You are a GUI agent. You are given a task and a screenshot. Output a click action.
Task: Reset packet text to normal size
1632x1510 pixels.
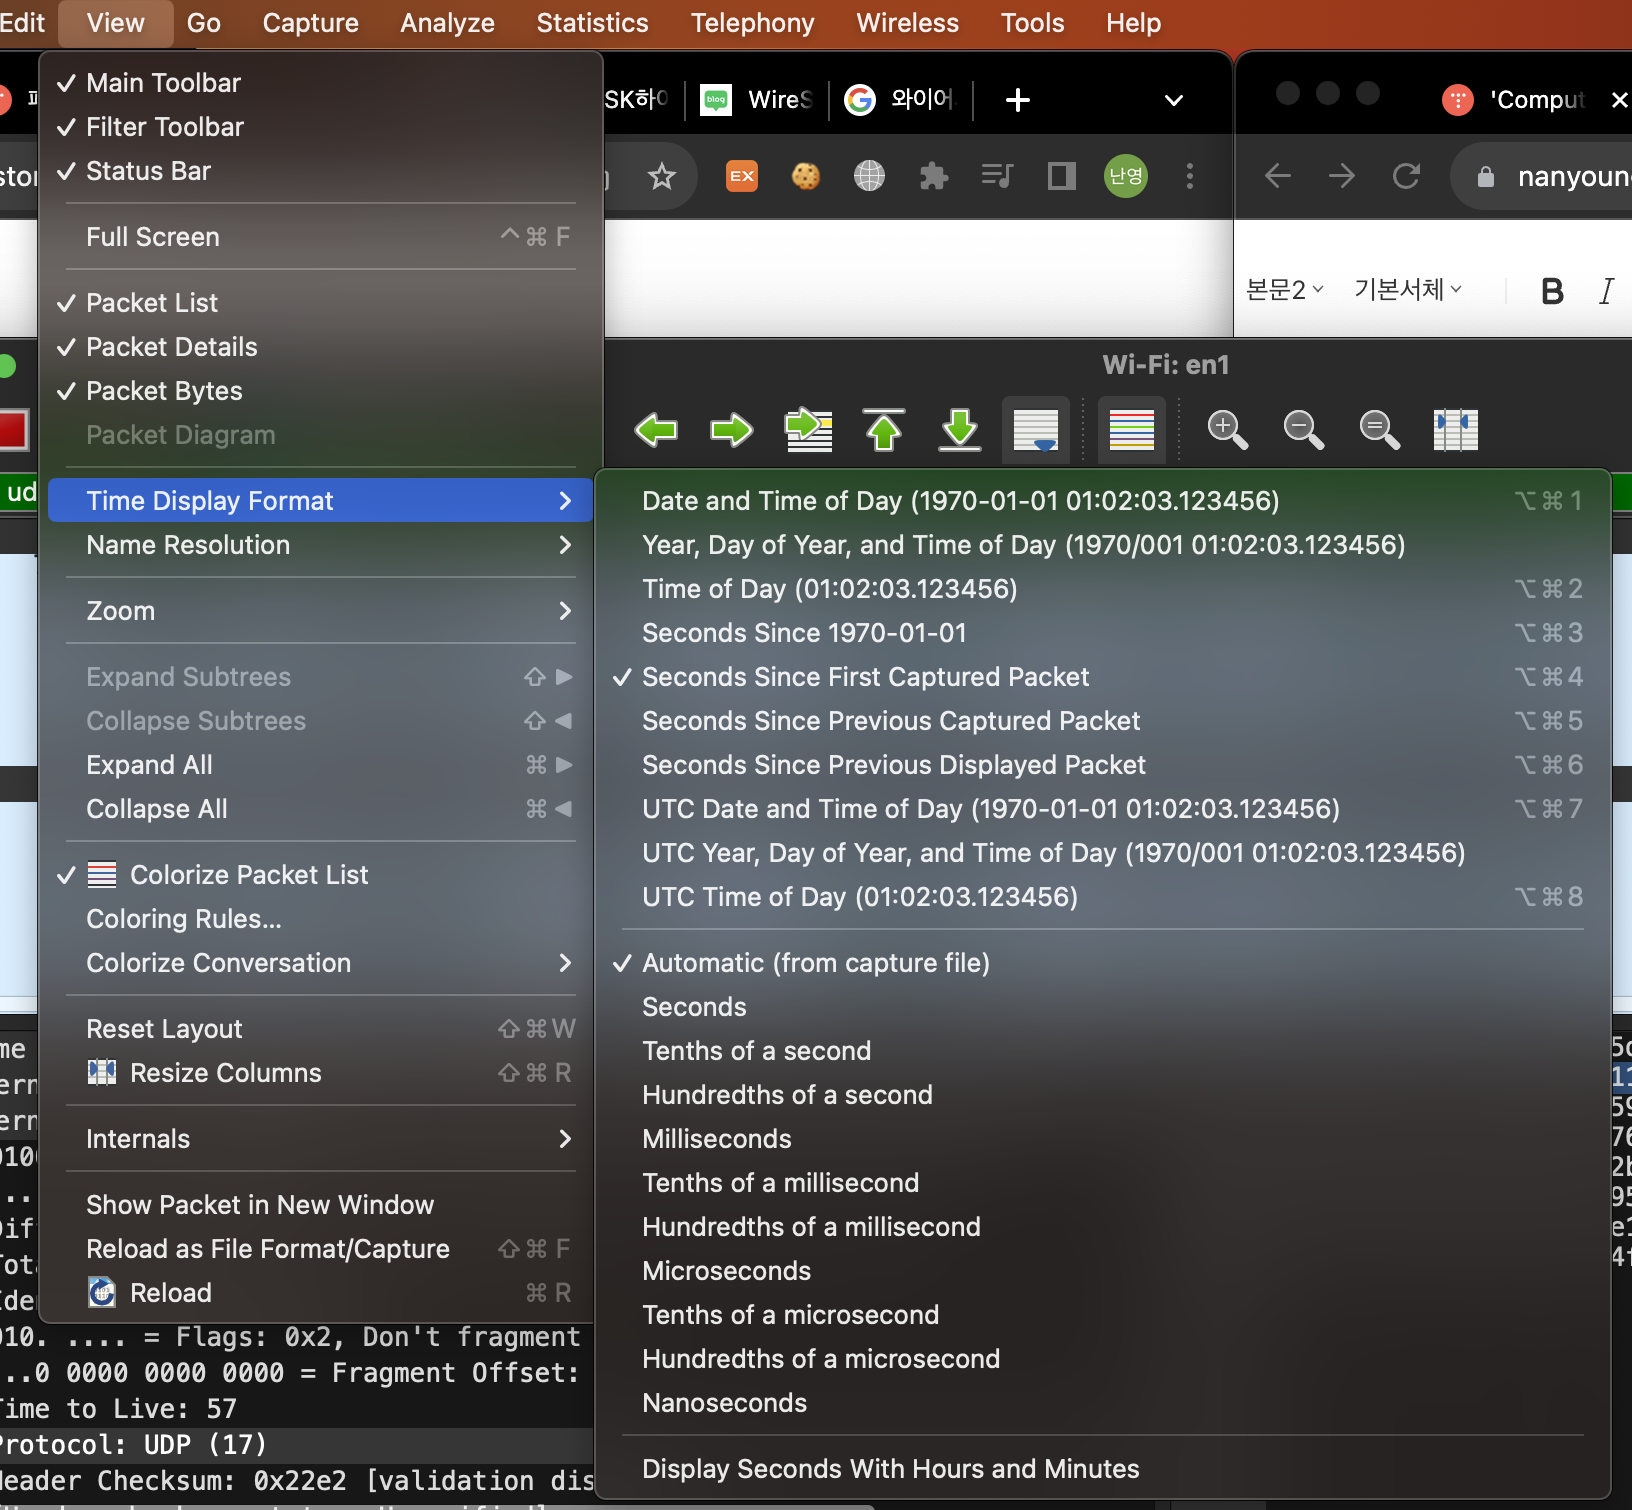click(1379, 430)
